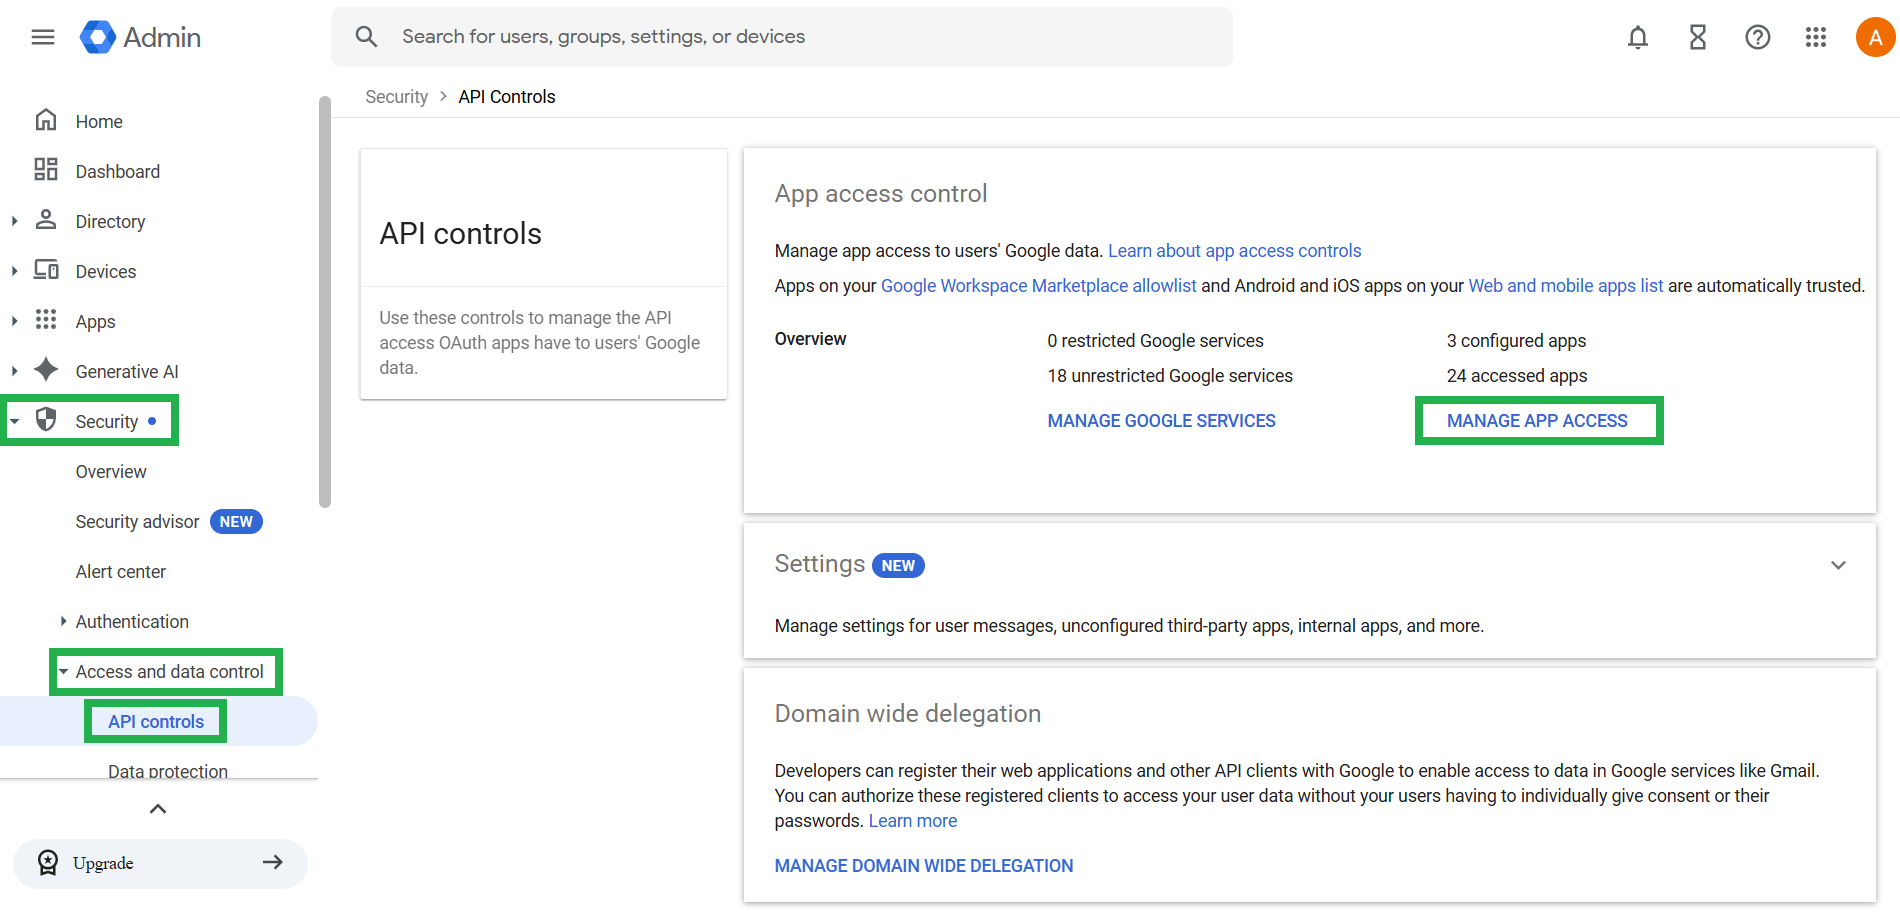Click the Home house icon
The height and width of the screenshot is (915, 1900).
coord(46,120)
